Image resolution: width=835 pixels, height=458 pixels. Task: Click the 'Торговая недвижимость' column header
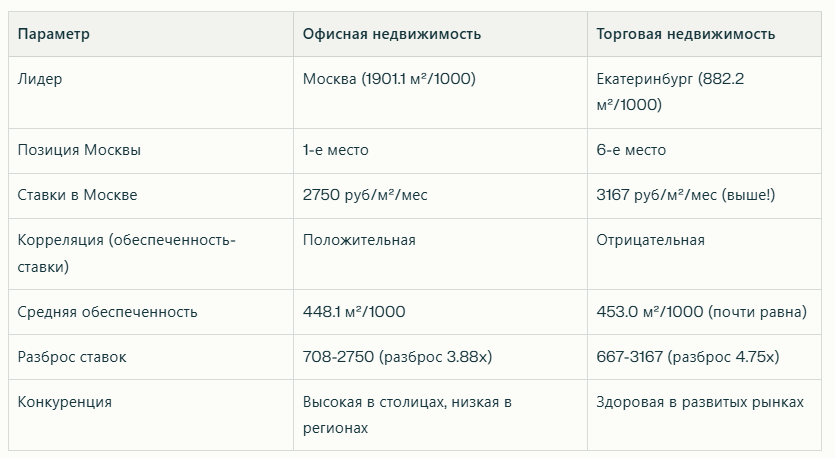coord(686,34)
